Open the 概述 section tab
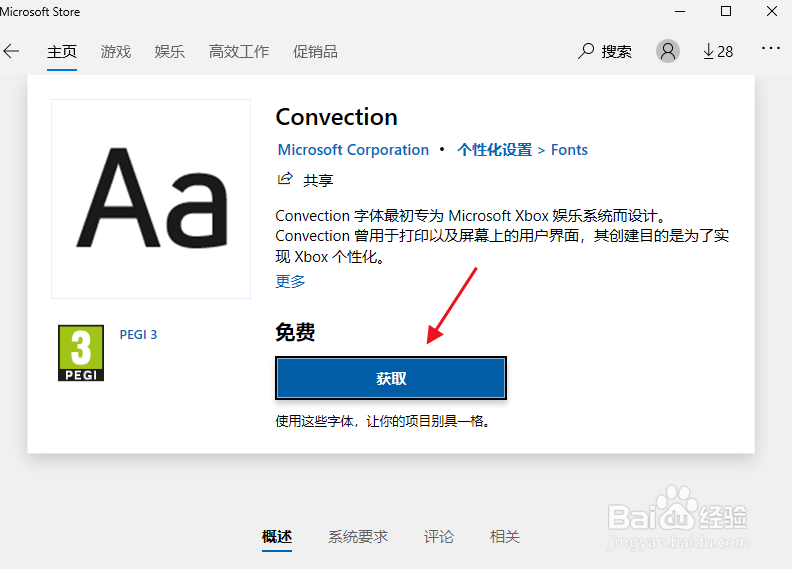792x569 pixels. (x=277, y=537)
